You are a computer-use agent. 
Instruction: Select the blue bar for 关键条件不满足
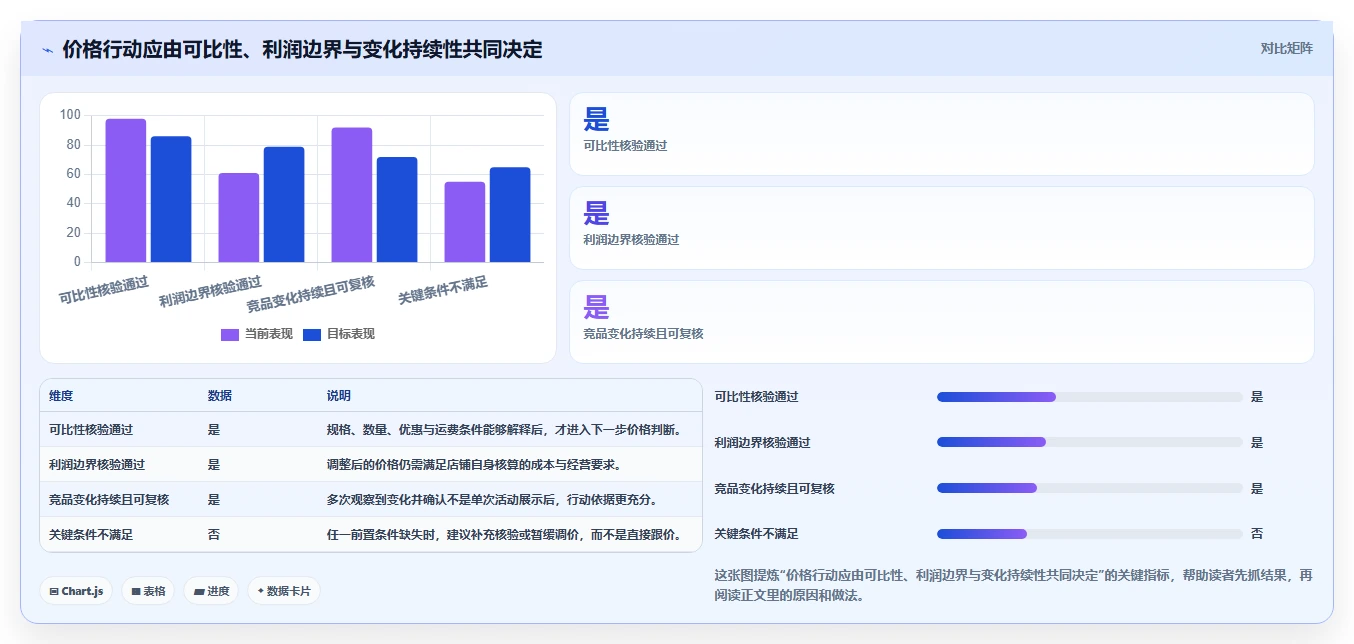click(510, 215)
